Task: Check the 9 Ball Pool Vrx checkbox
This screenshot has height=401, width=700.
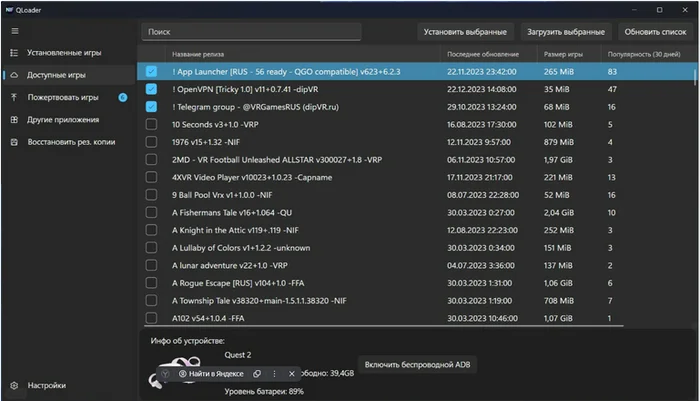Action: tap(151, 195)
